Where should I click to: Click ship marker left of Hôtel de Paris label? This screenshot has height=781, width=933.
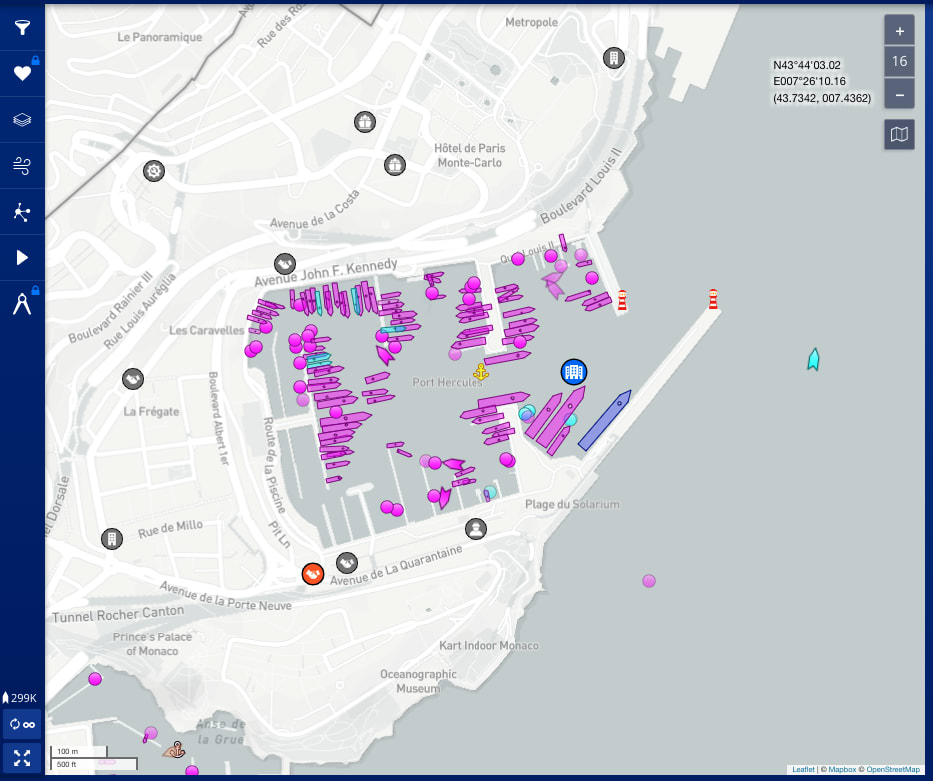pos(395,165)
